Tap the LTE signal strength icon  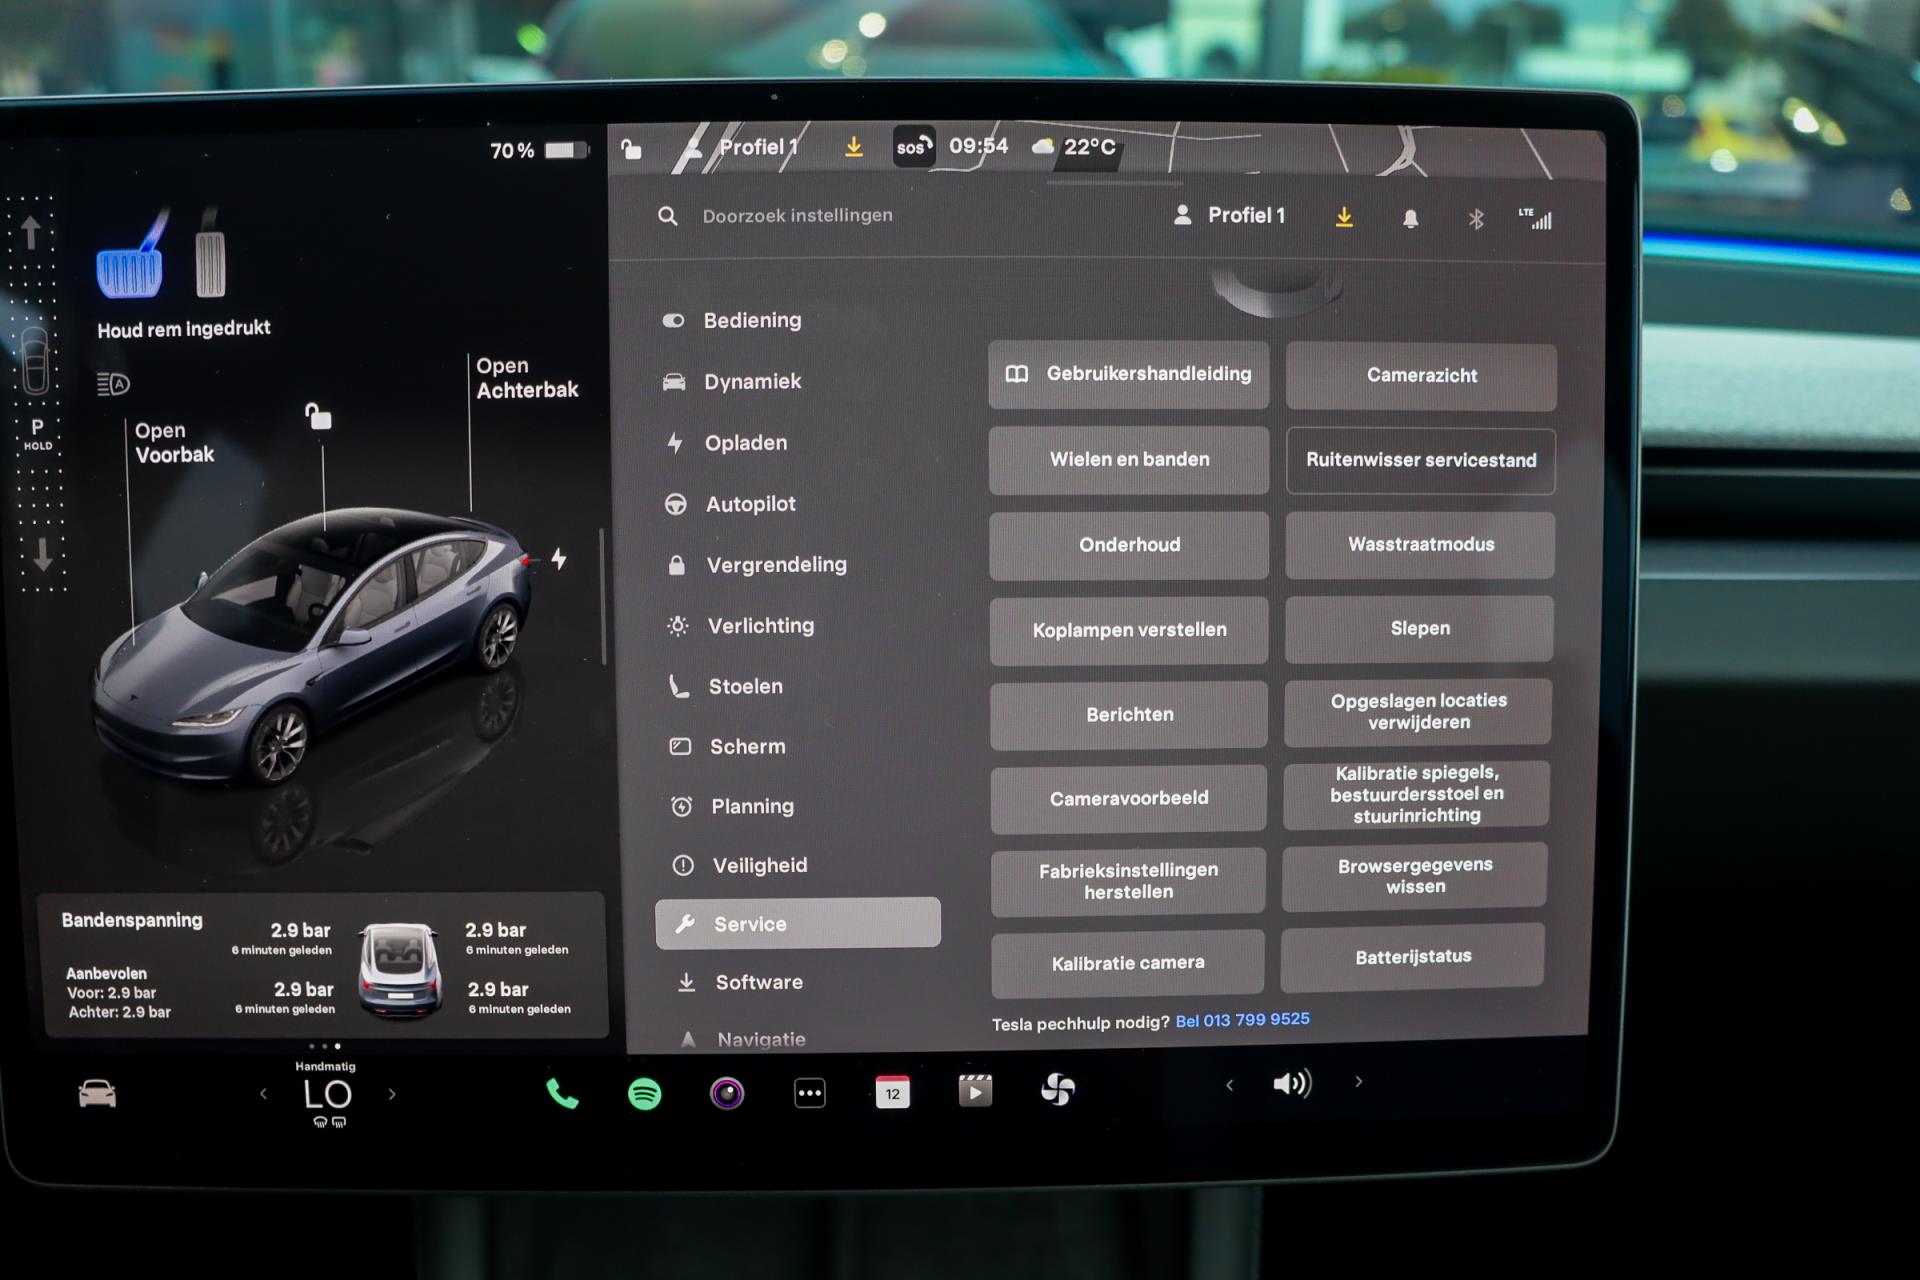(x=1535, y=219)
